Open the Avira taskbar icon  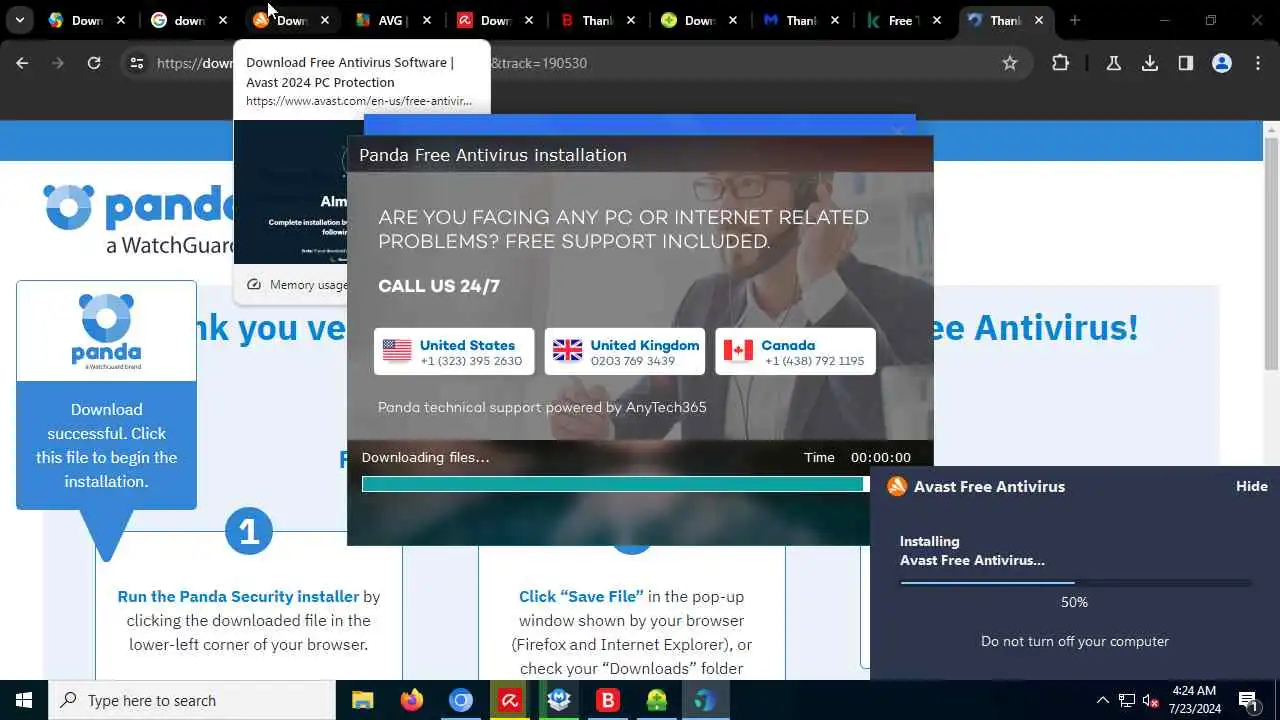tap(509, 700)
